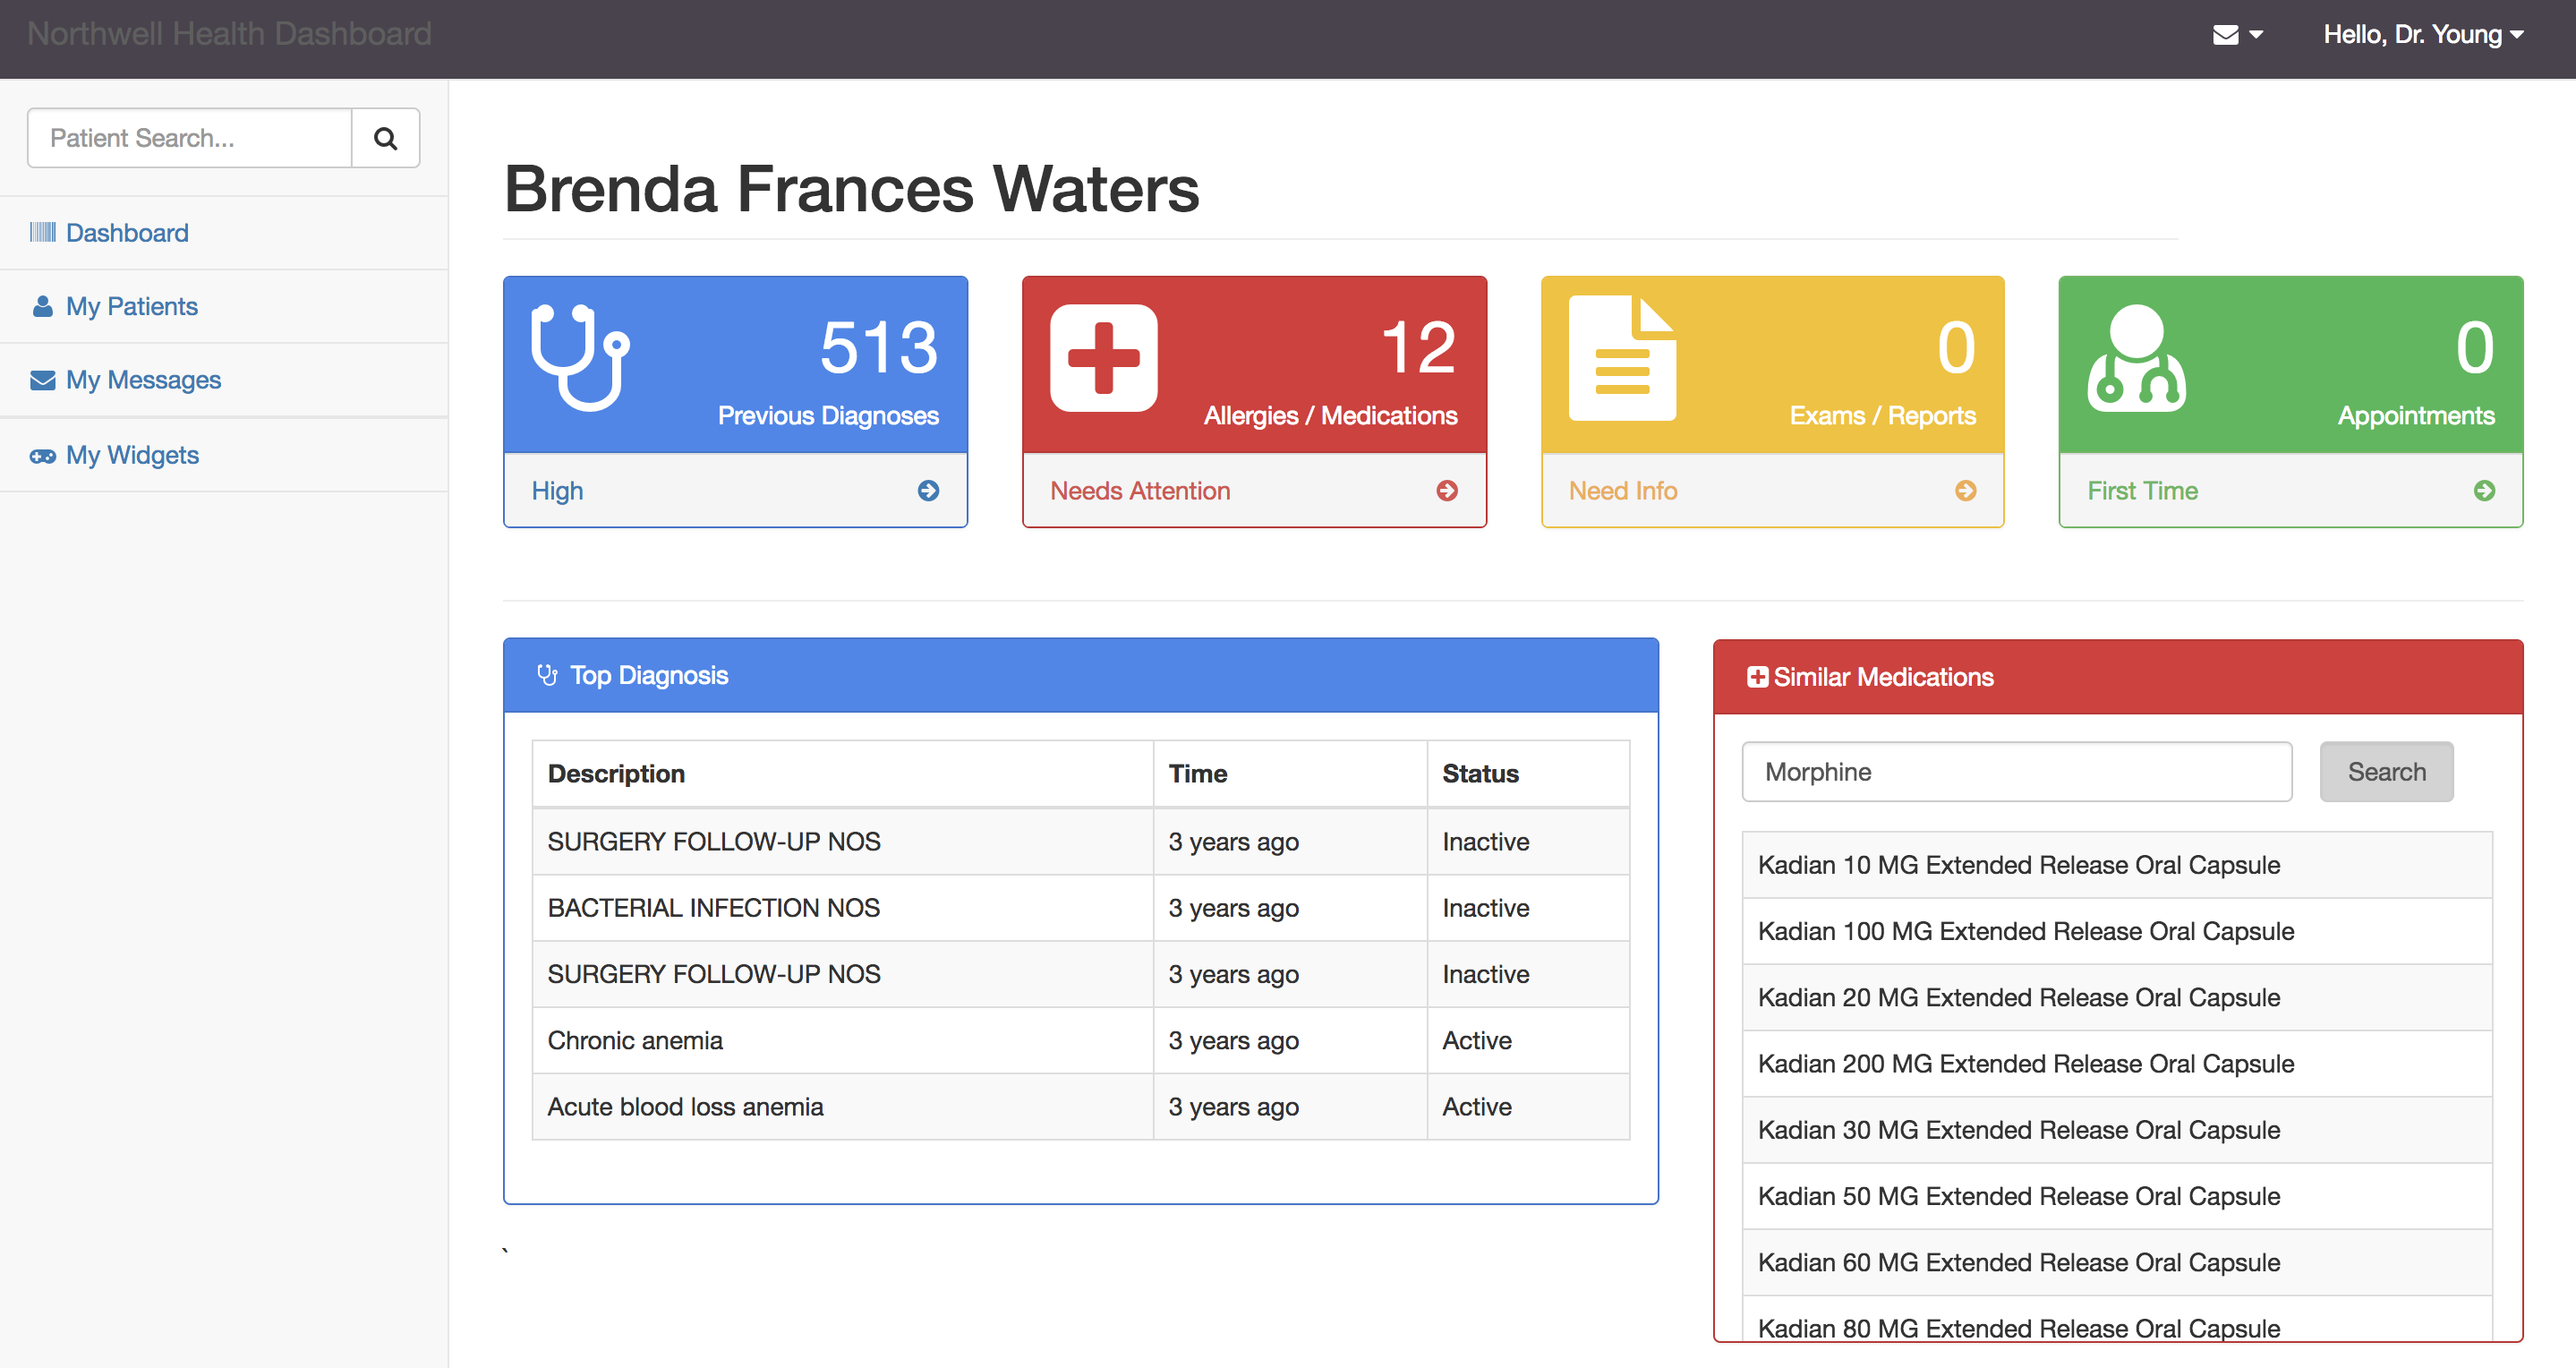Viewport: 2576px width, 1368px height.
Task: Click the patient search magnifier icon
Action: (385, 138)
